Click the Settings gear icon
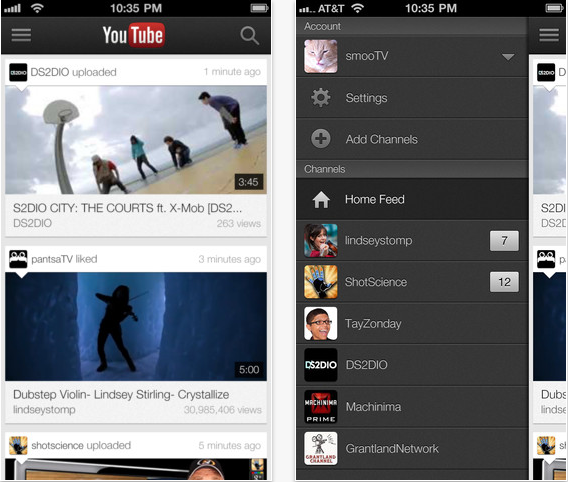Image resolution: width=568 pixels, height=482 pixels. (321, 98)
